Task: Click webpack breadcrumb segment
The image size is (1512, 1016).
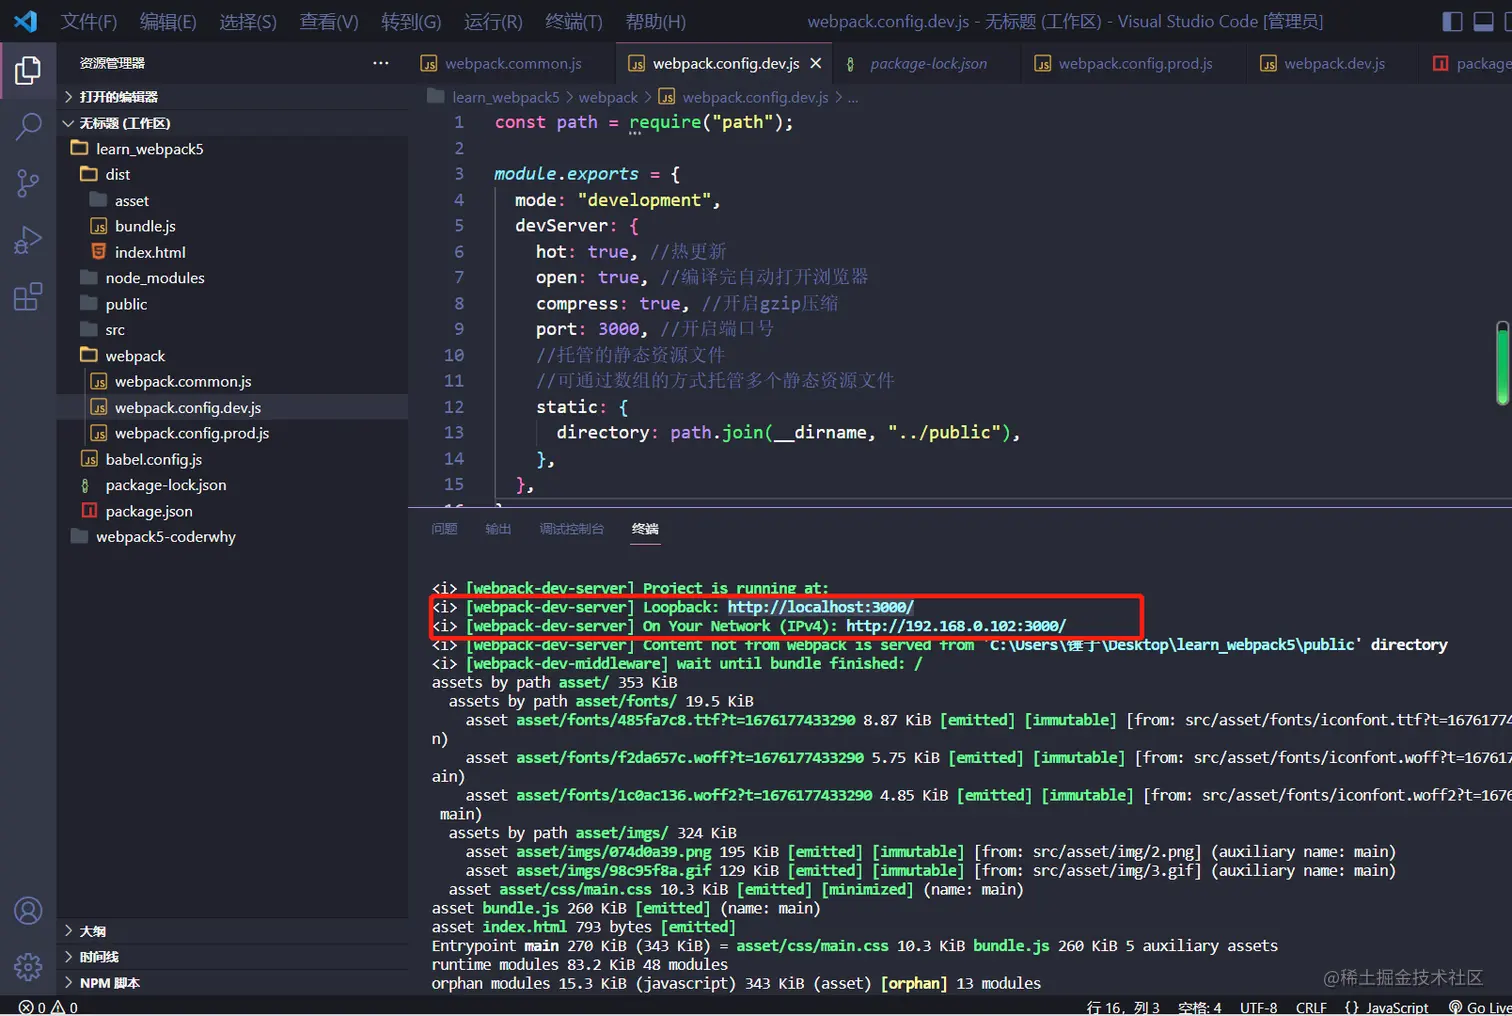Action: [608, 97]
